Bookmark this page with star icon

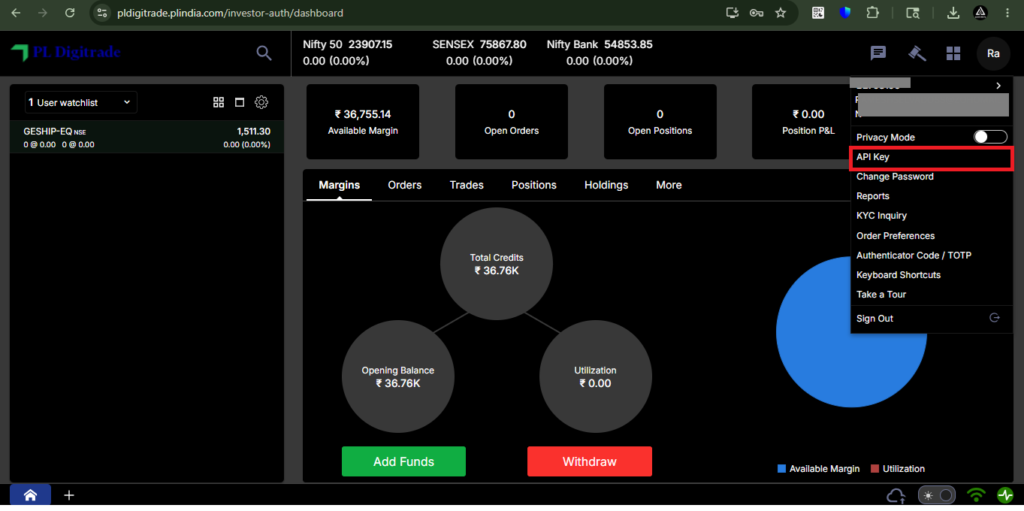point(780,12)
